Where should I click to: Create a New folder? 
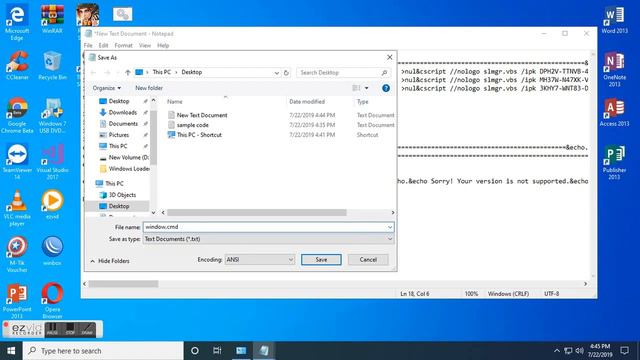click(x=149, y=88)
